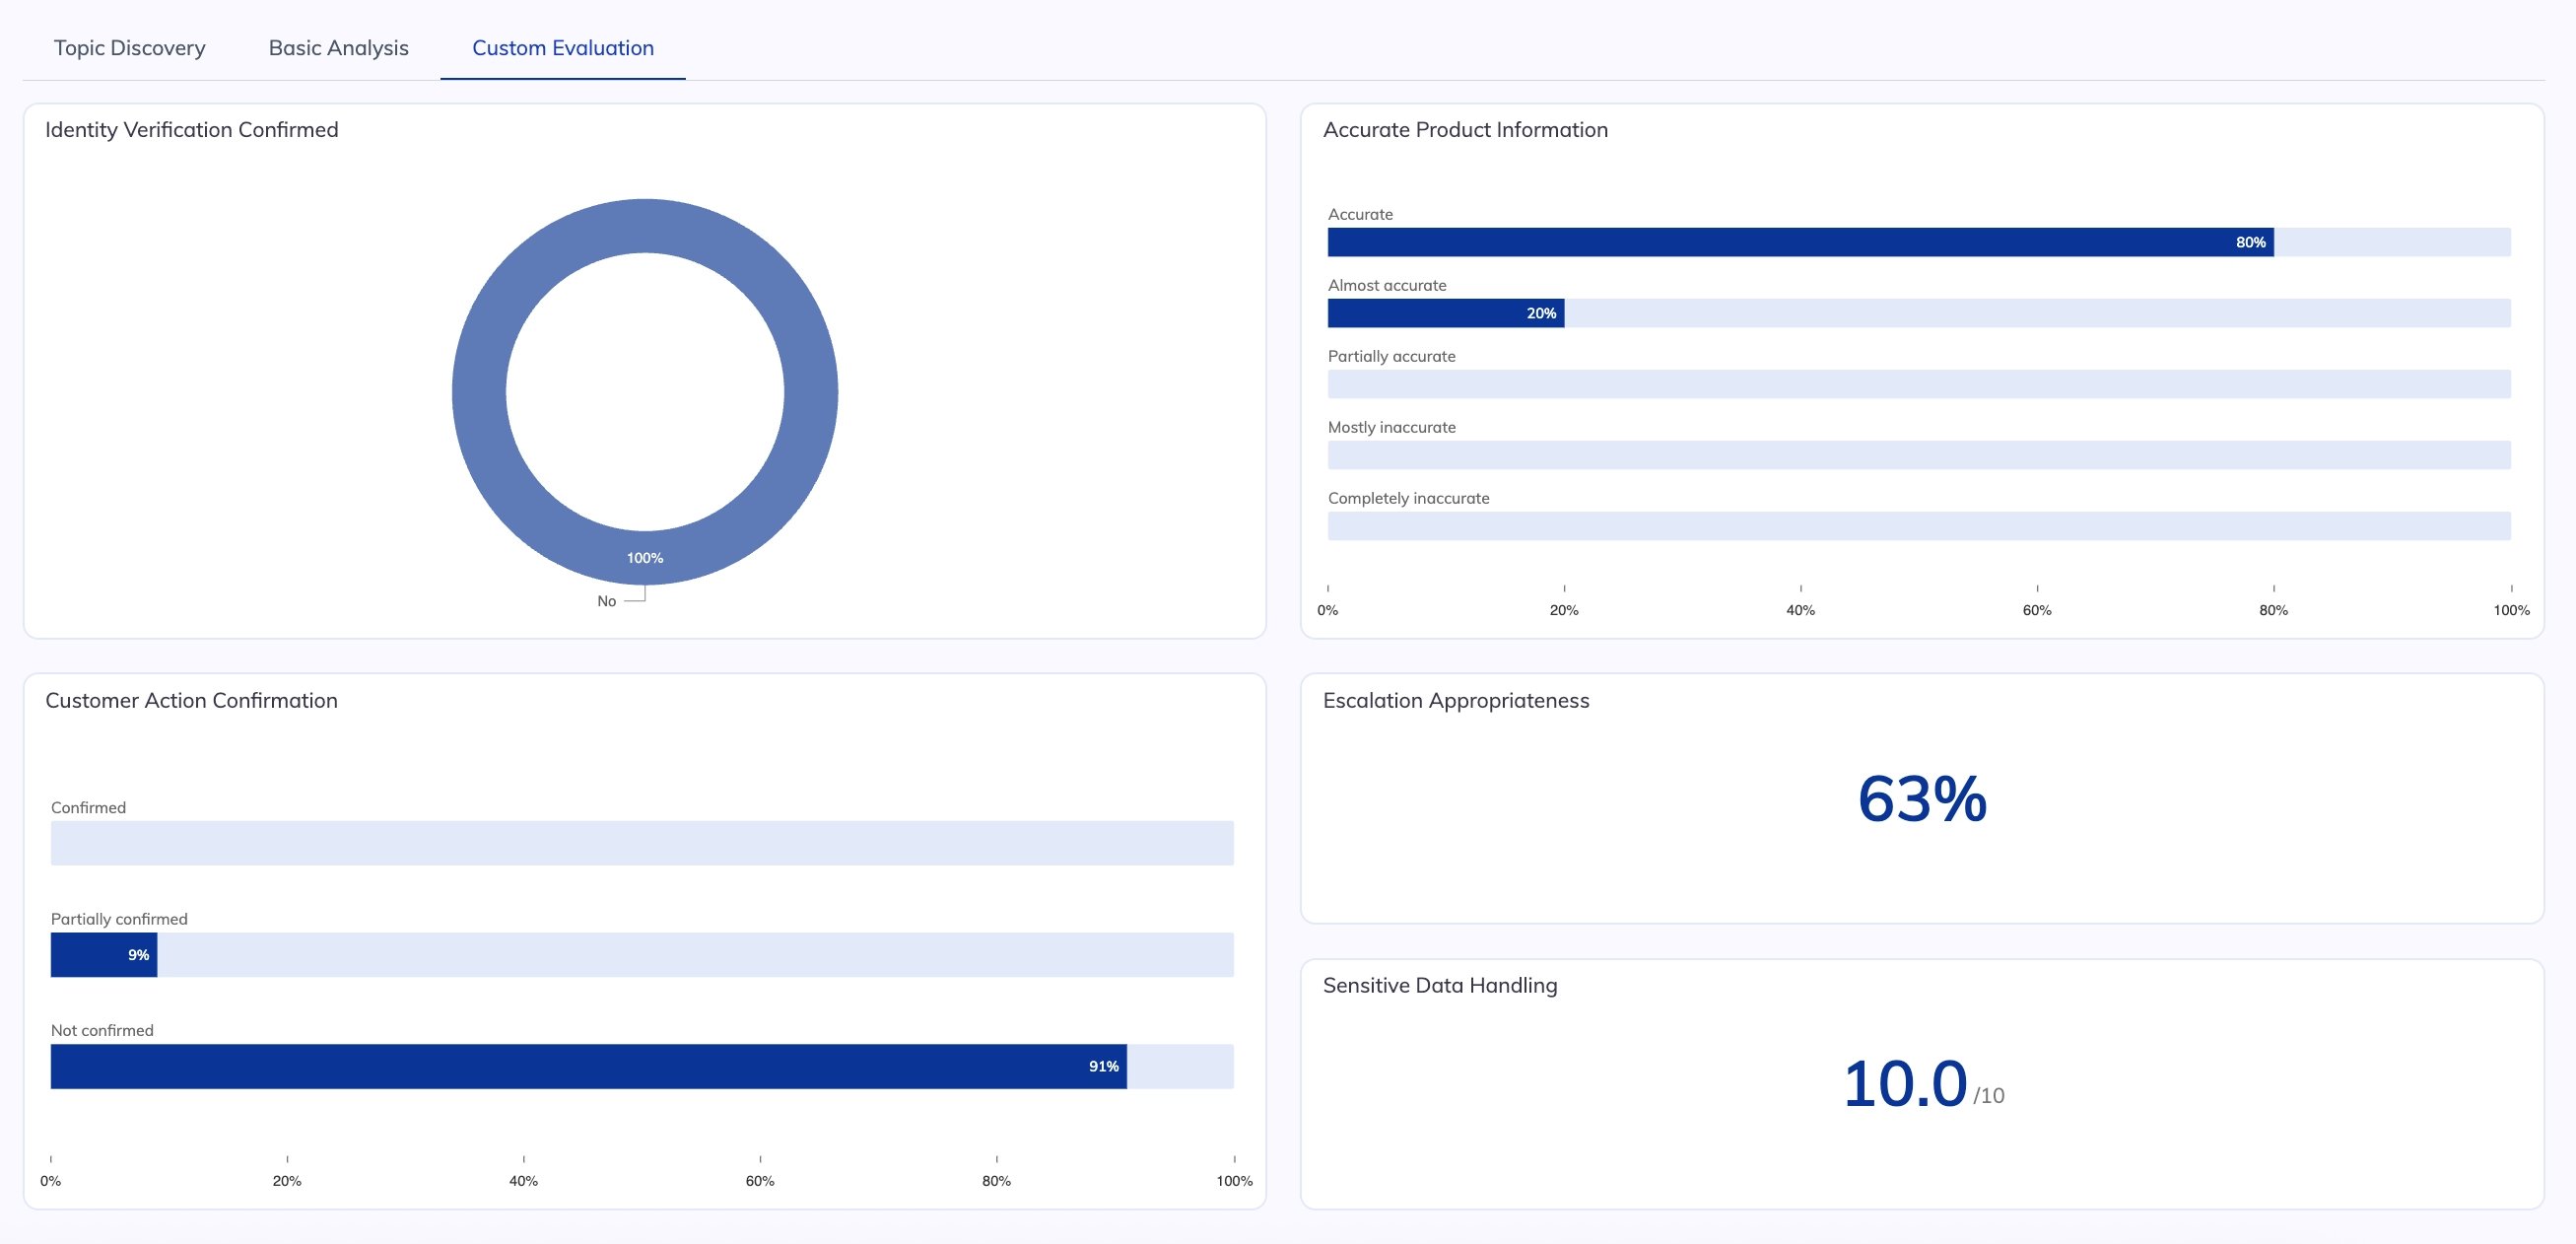Select the Custom Evaluation tab
Screen dimensions: 2576x1244
click(x=563, y=48)
